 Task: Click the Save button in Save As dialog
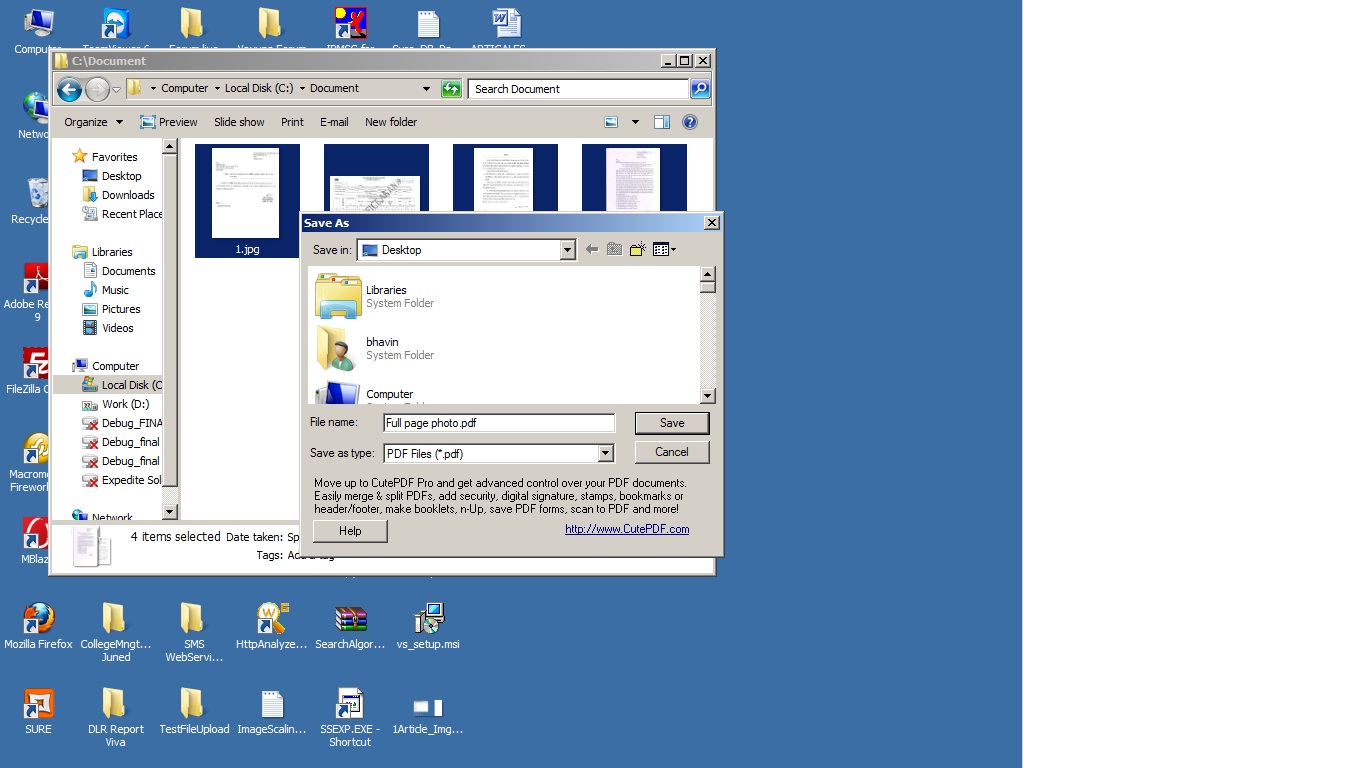[672, 423]
